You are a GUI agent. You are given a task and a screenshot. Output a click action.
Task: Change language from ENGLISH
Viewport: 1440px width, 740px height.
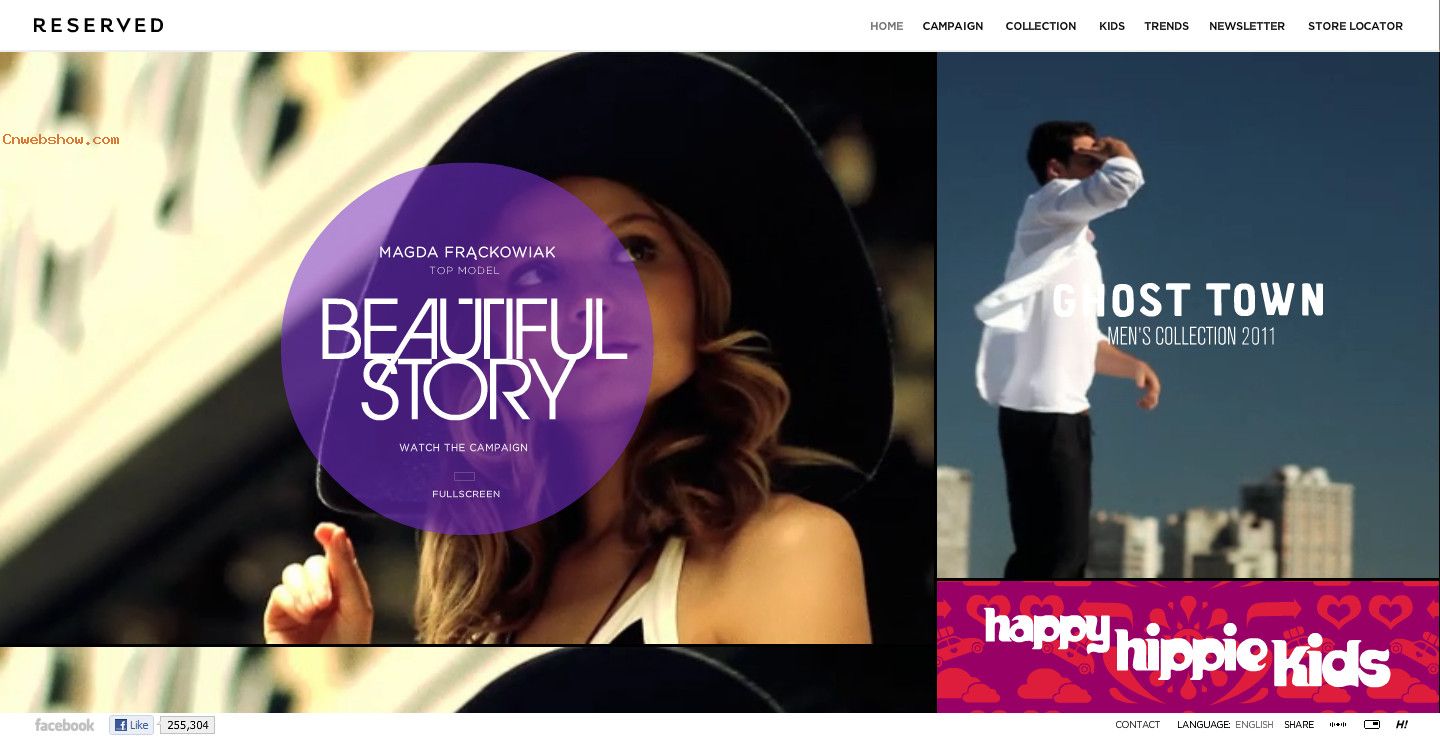1254,725
